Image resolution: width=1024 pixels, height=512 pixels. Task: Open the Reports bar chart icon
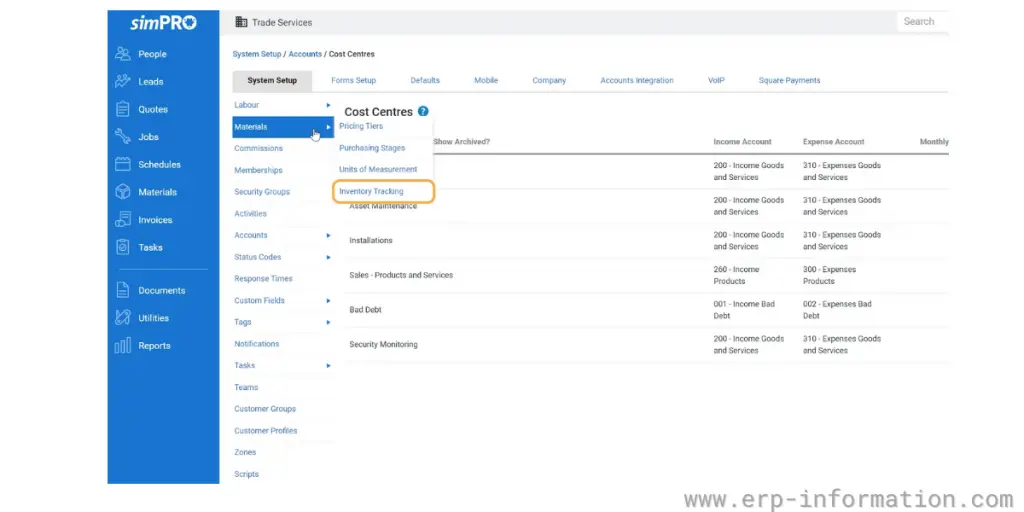point(123,346)
